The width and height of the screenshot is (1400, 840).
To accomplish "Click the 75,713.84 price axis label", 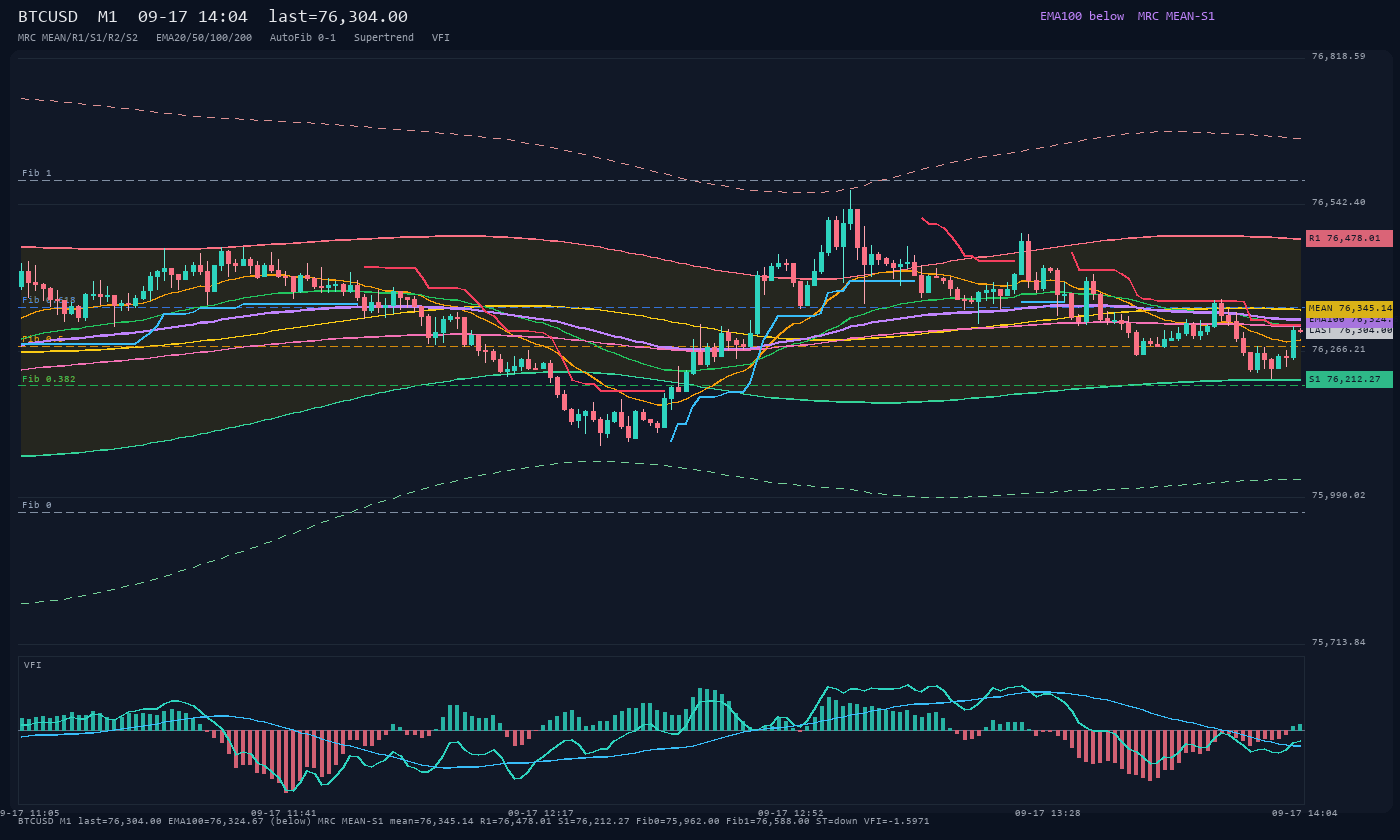I will 1338,643.
